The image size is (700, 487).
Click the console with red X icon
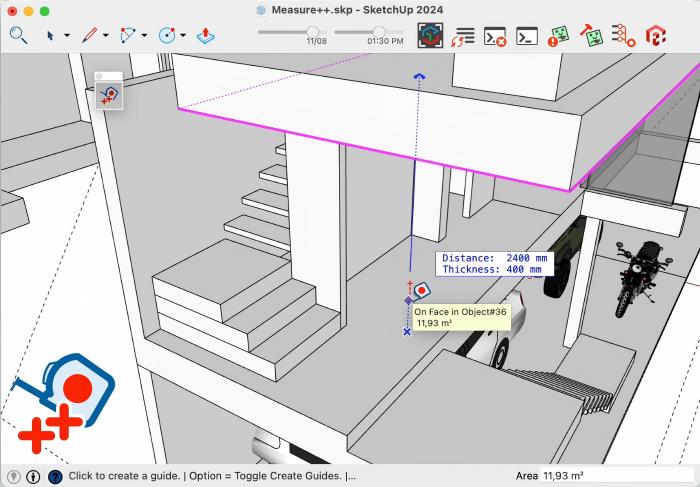495,37
